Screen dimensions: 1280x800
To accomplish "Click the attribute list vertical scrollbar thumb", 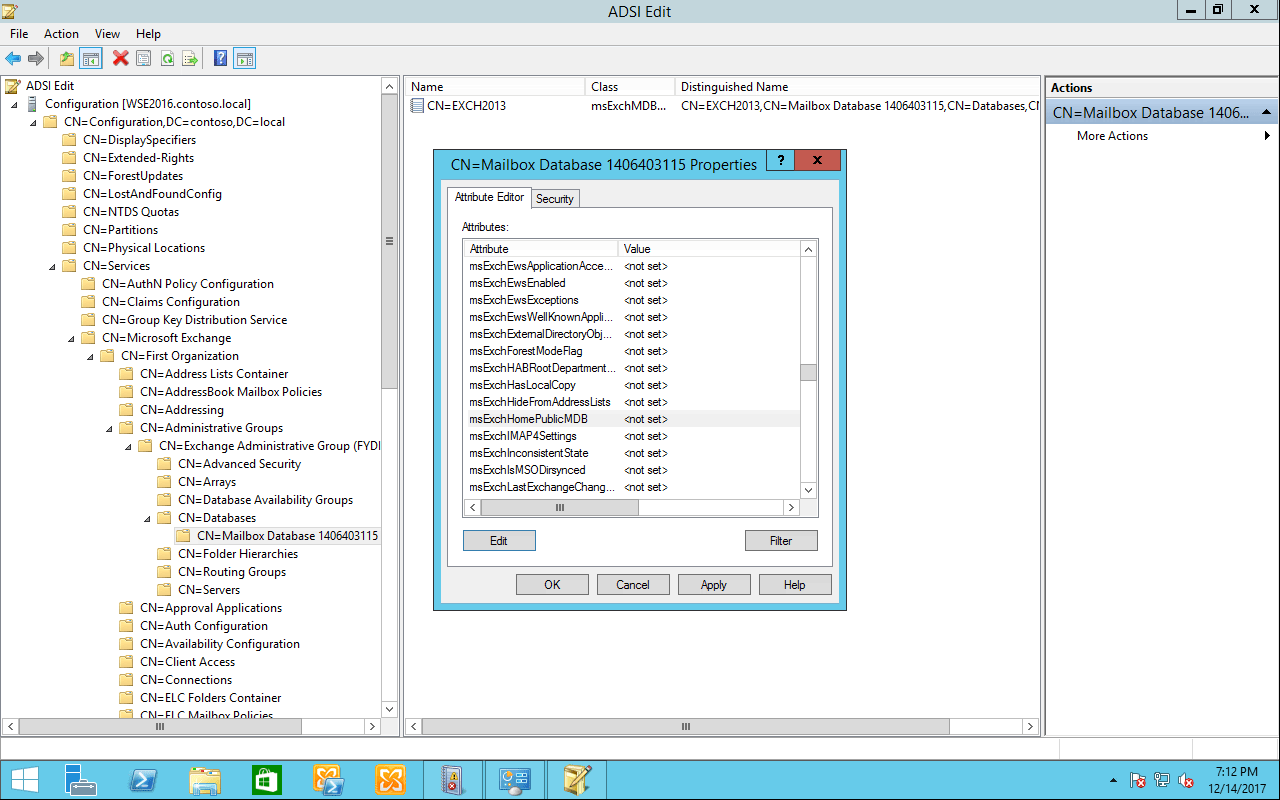I will [808, 373].
